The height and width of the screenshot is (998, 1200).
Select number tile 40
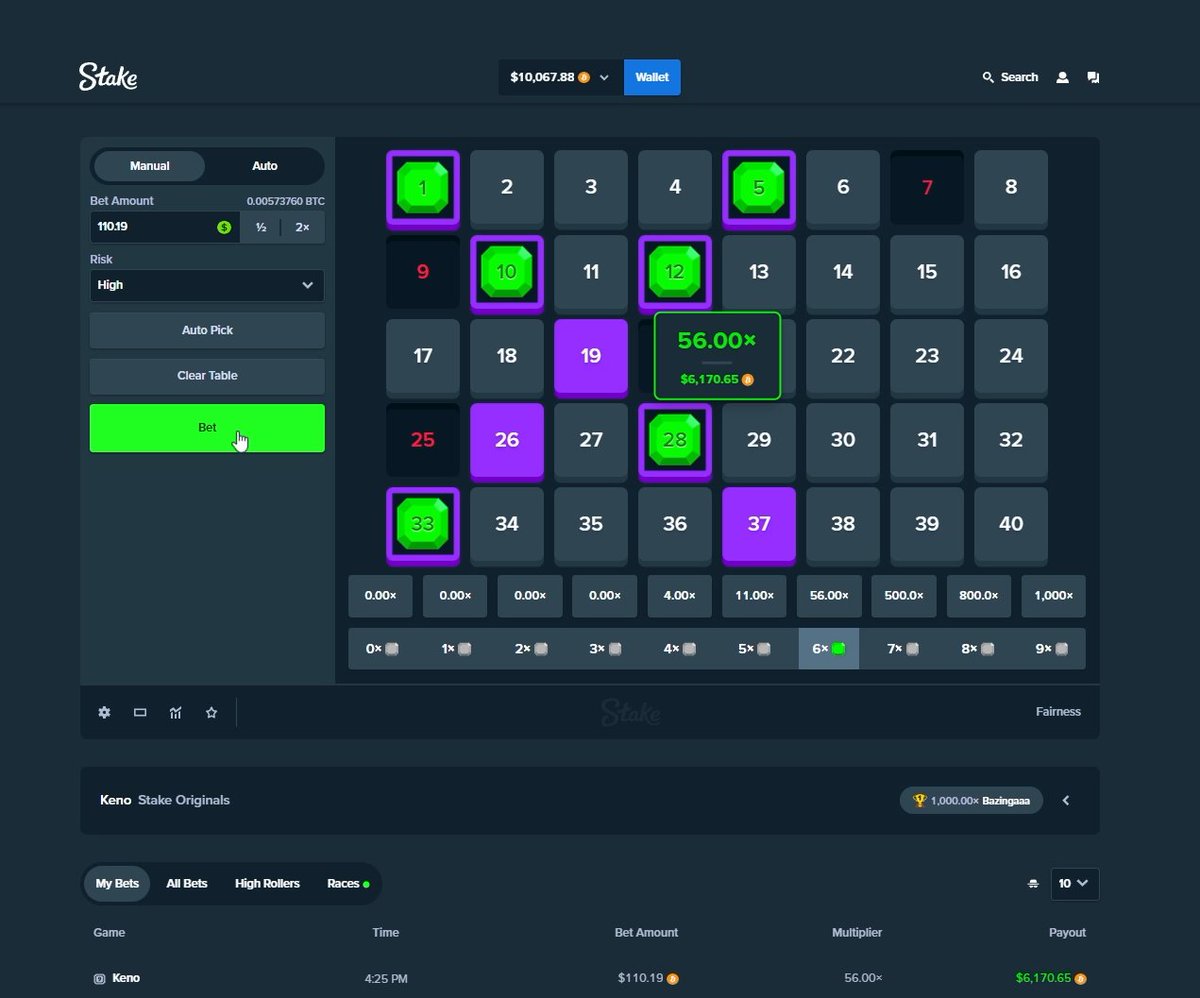[x=1011, y=524]
